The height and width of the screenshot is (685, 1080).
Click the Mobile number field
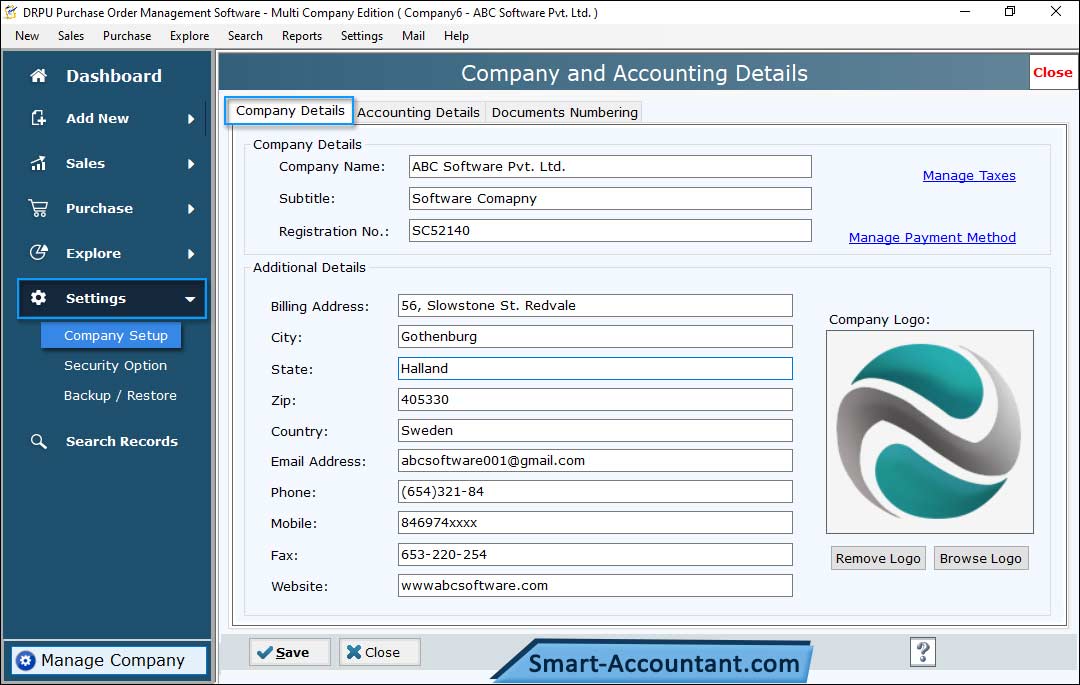[x=595, y=523]
